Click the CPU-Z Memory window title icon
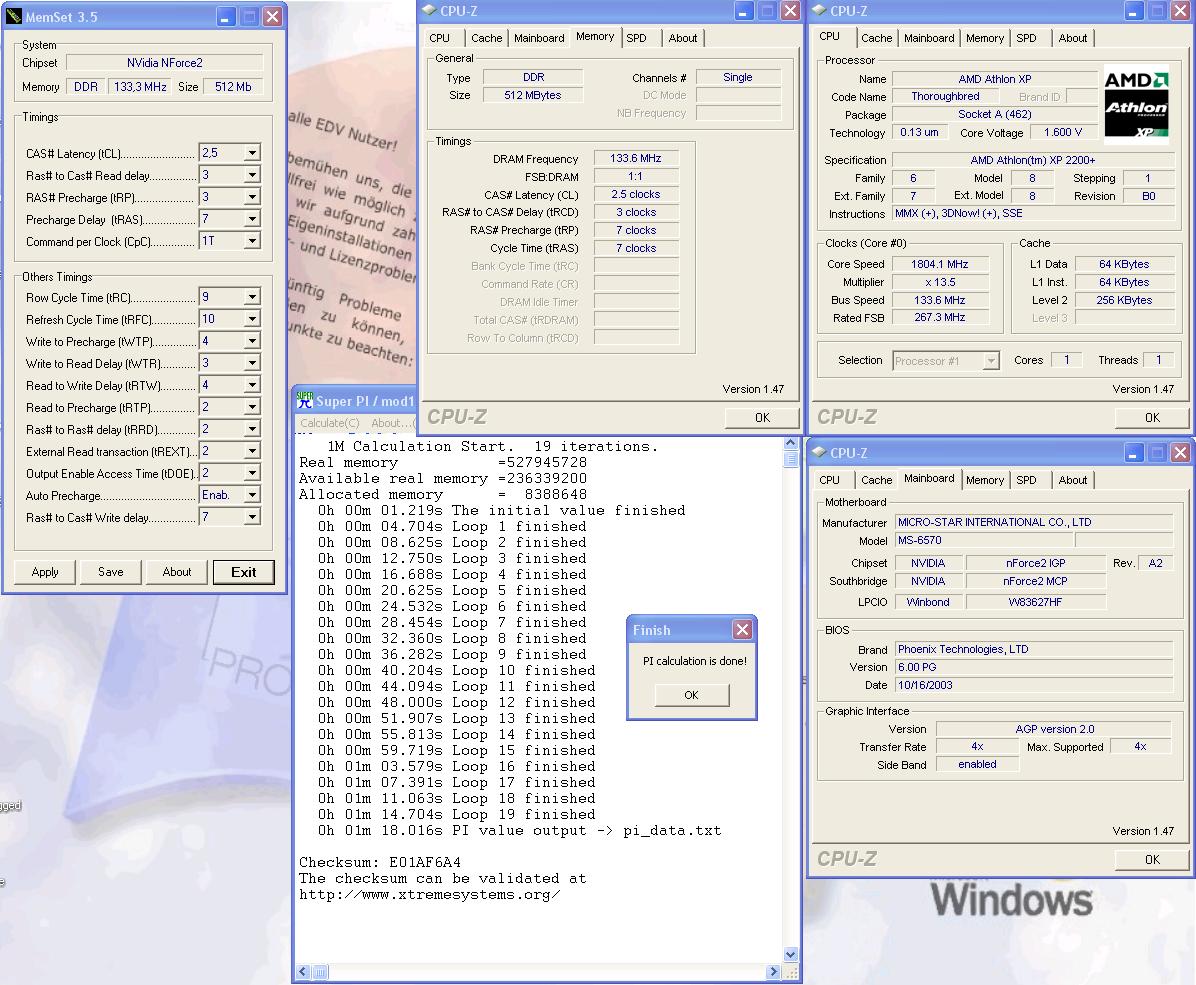 pos(429,10)
